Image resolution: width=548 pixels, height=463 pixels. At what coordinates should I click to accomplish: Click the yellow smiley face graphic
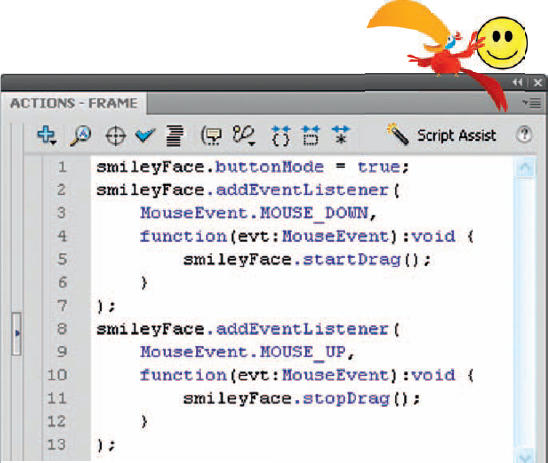pos(502,43)
